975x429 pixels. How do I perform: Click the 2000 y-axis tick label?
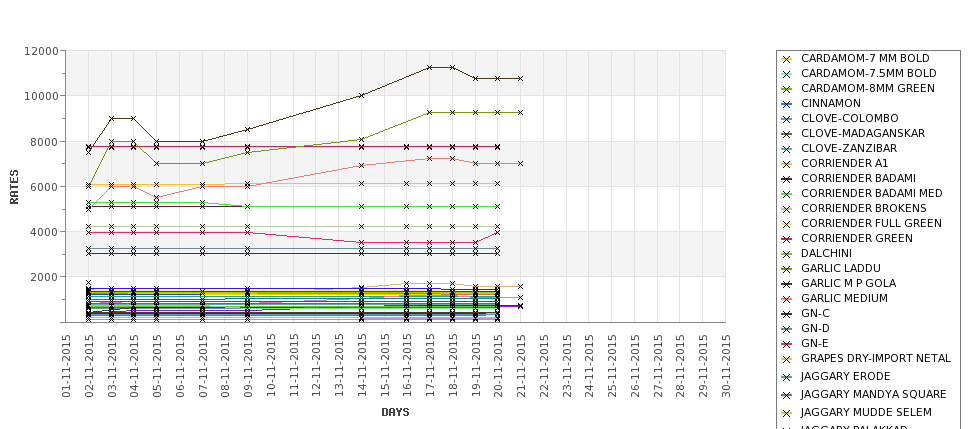point(45,277)
